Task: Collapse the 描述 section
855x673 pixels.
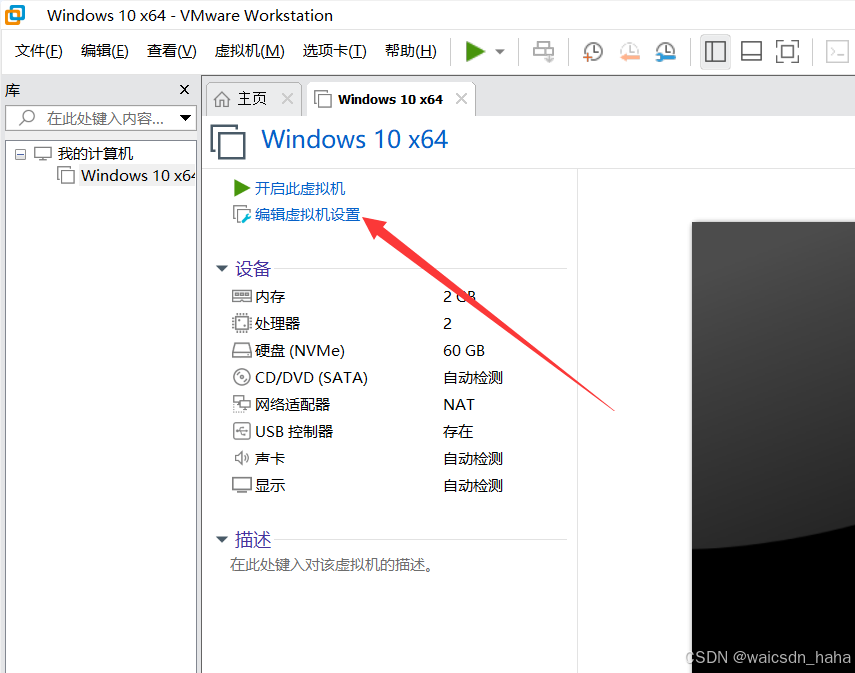Action: point(222,539)
